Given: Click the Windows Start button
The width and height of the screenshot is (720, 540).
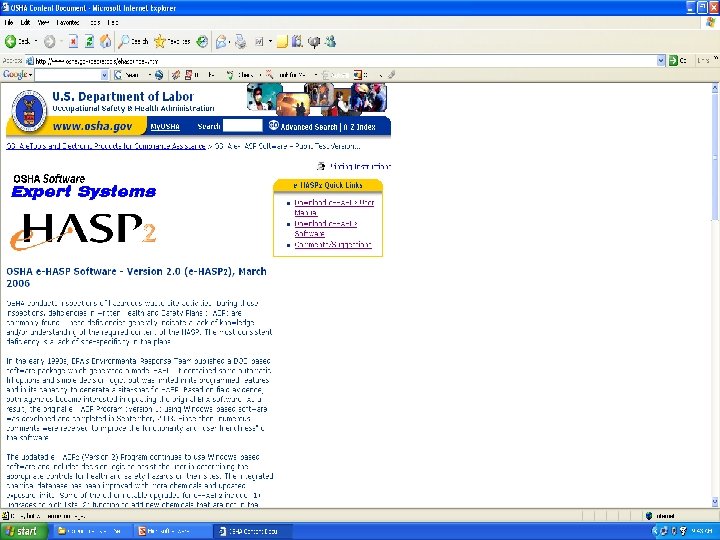Looking at the screenshot, I should [x=23, y=531].
